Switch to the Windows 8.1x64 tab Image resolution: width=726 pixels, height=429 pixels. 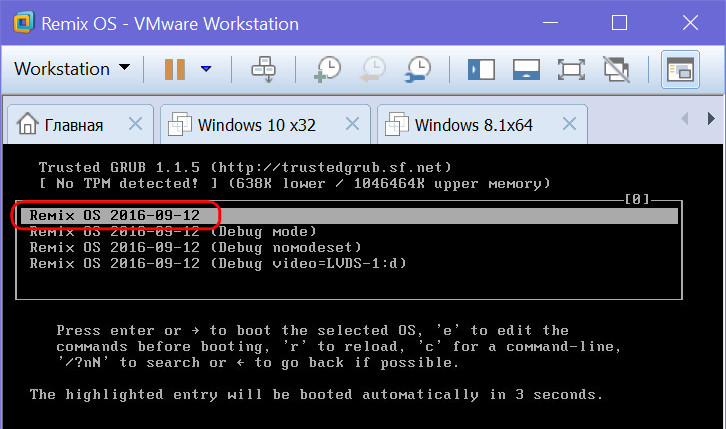coord(482,124)
